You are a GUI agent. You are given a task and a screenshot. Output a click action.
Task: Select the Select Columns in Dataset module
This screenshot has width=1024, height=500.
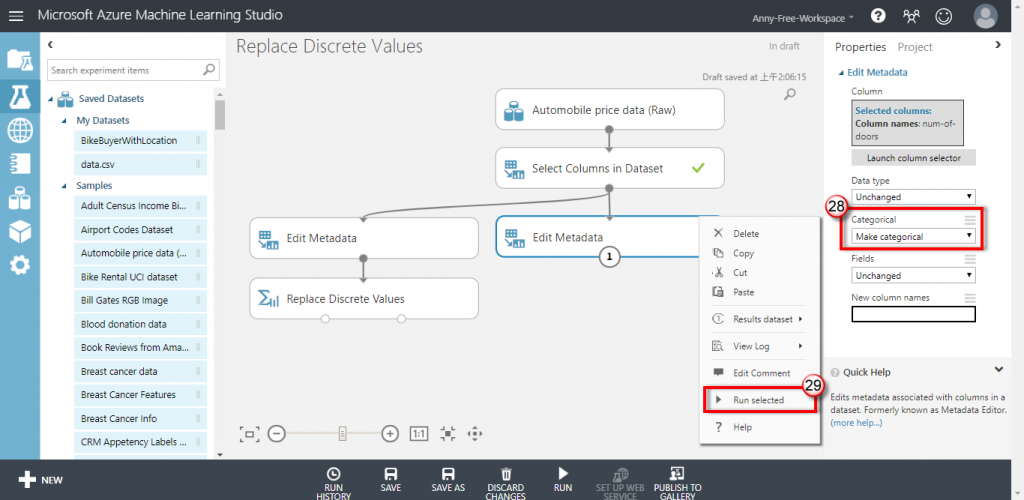610,168
